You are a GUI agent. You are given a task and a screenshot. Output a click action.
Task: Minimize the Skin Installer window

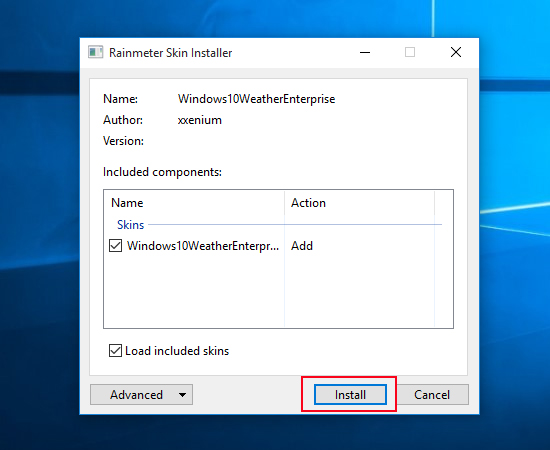365,53
